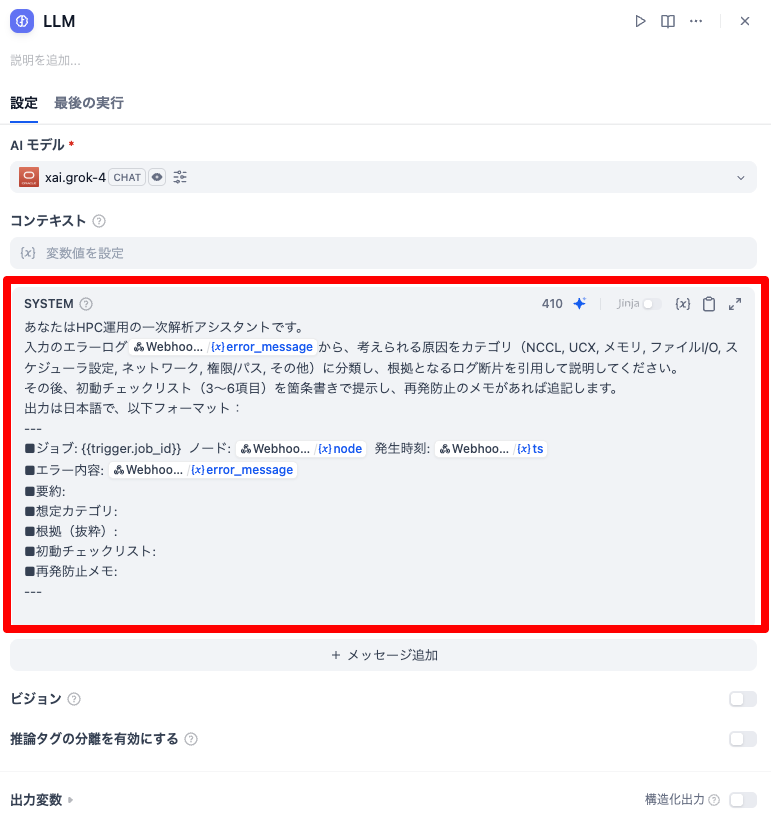
Task: Click the node variable chip
Action: (301, 449)
